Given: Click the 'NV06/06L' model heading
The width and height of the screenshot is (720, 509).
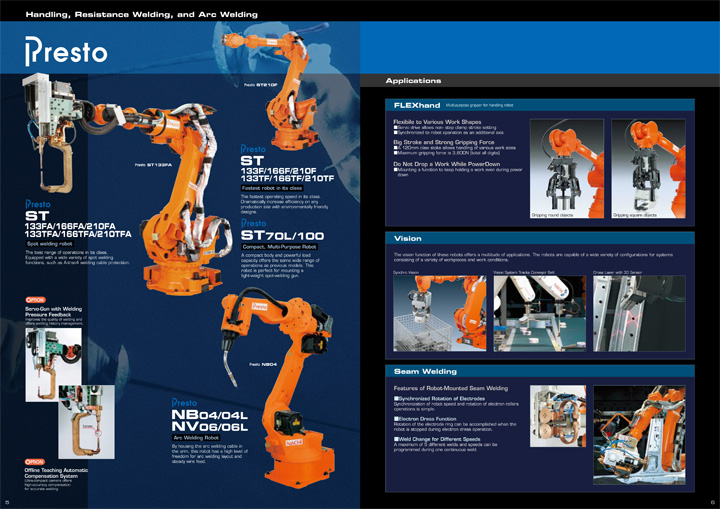Looking at the screenshot, I should [x=209, y=427].
